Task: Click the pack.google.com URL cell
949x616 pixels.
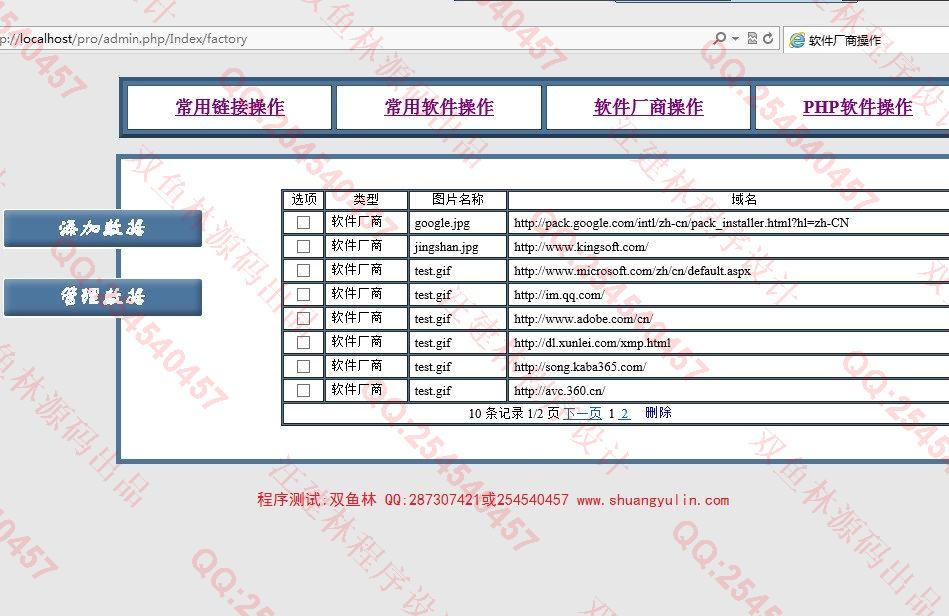Action: (729, 223)
